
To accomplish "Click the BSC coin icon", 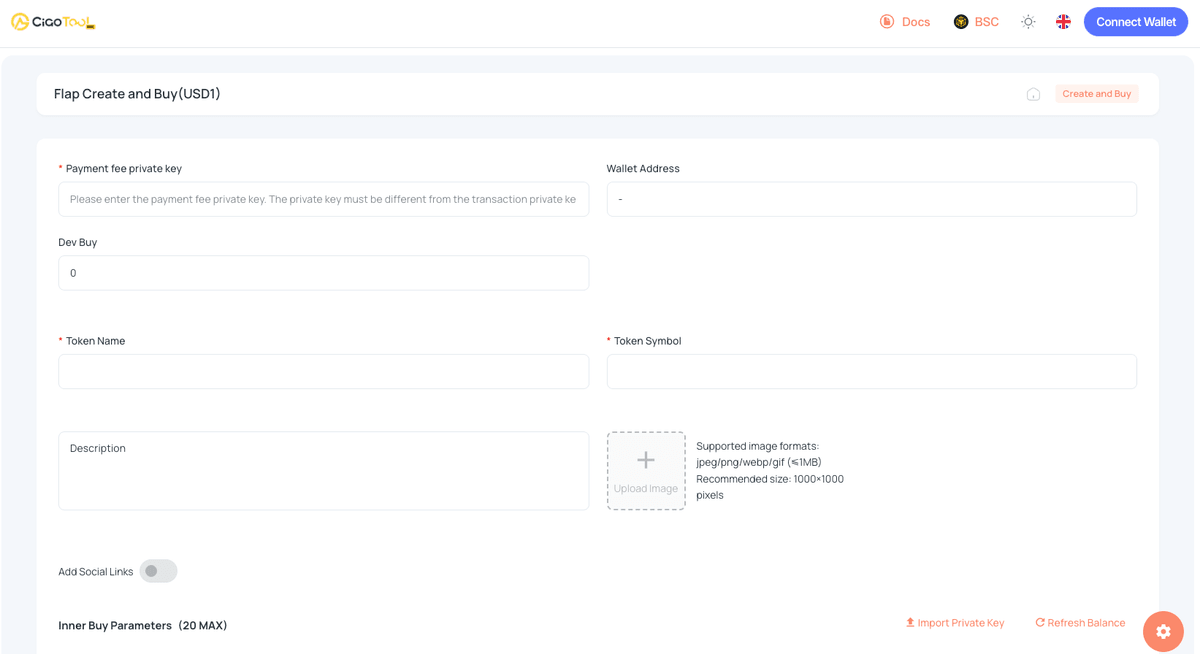I will point(961,22).
